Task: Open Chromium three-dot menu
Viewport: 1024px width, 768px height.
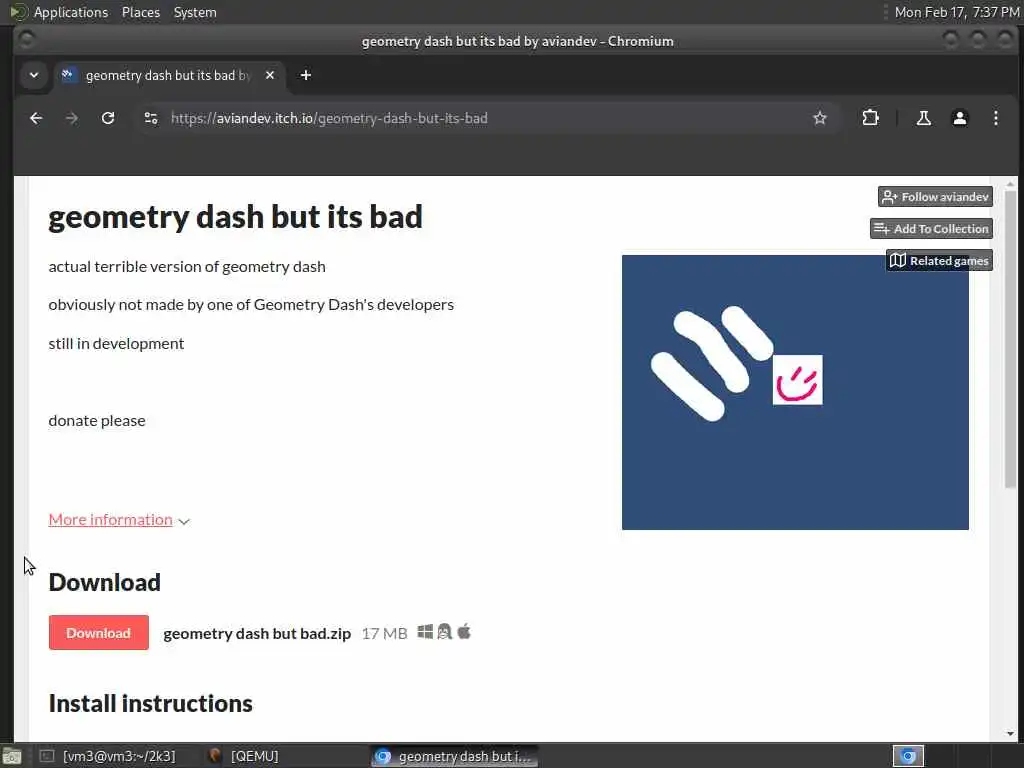Action: (995, 118)
